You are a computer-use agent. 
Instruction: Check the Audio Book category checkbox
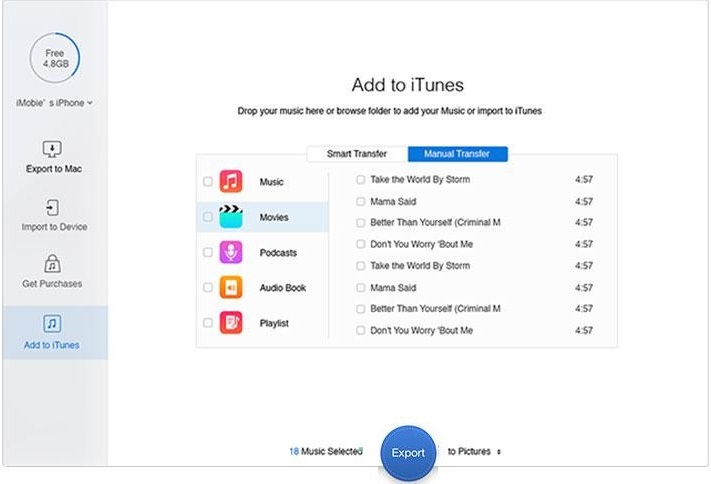208,288
